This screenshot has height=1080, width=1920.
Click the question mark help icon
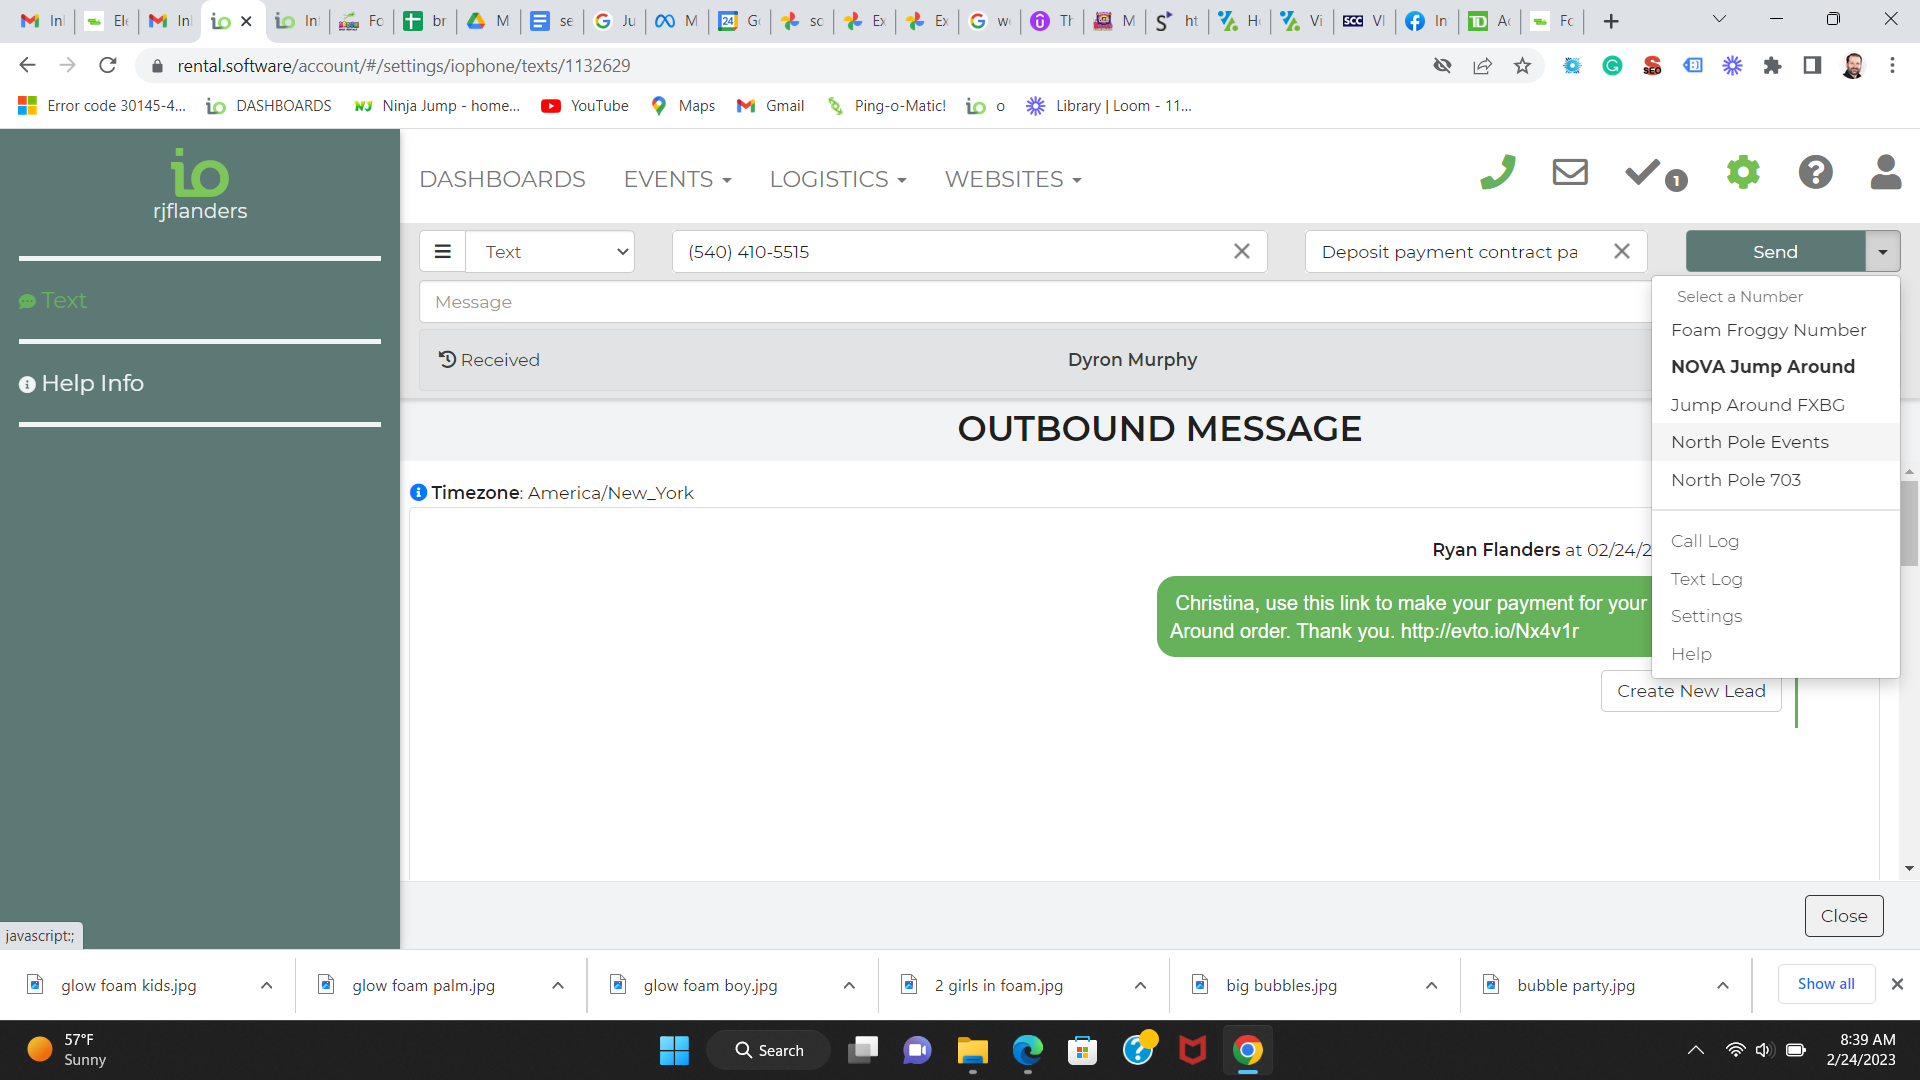tap(1815, 172)
